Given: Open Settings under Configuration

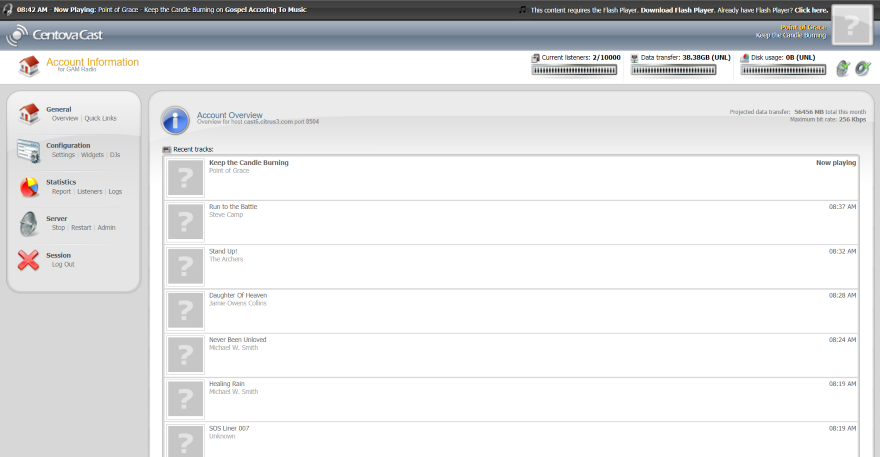Looking at the screenshot, I should pos(63,155).
